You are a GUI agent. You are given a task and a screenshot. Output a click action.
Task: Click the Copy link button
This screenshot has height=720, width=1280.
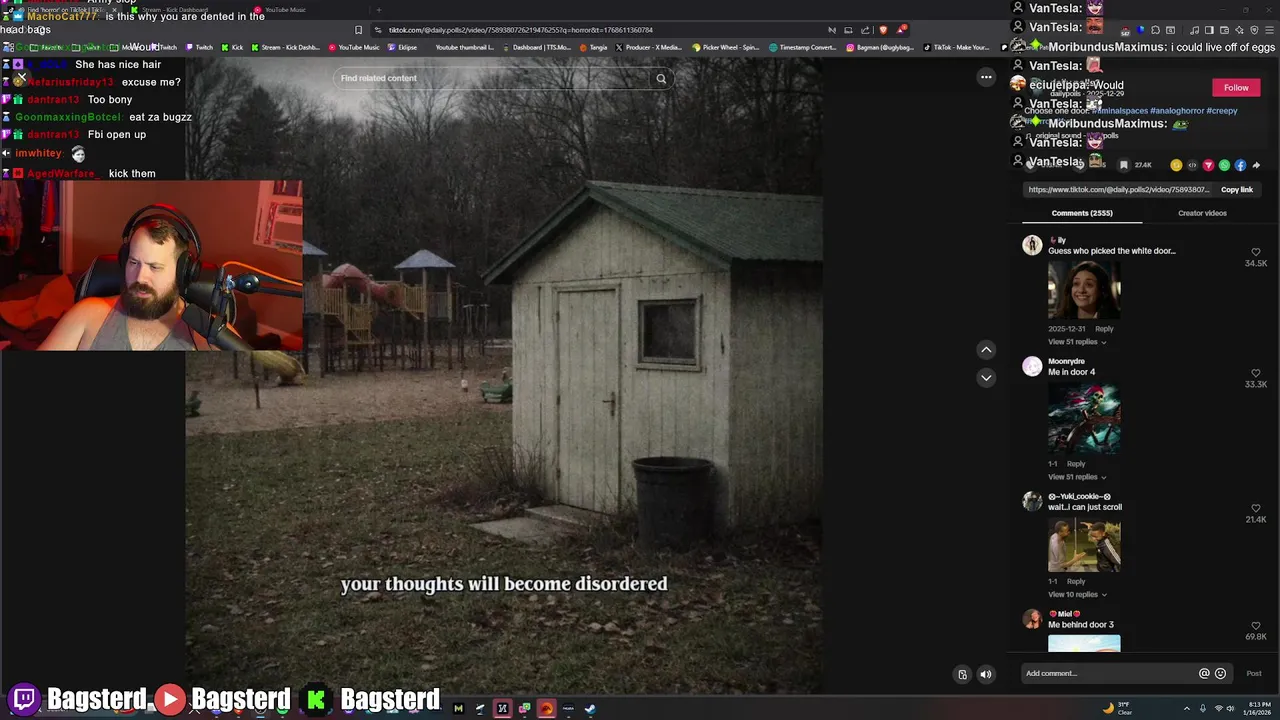tap(1237, 190)
